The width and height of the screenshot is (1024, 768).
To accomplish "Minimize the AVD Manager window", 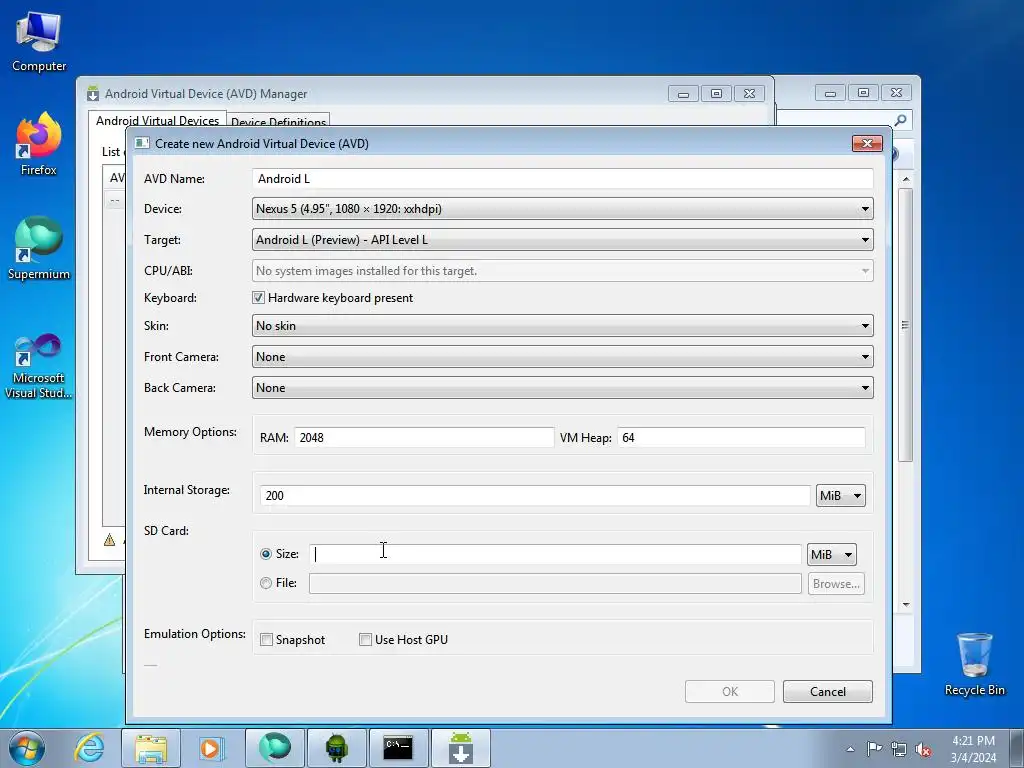I will 683,94.
